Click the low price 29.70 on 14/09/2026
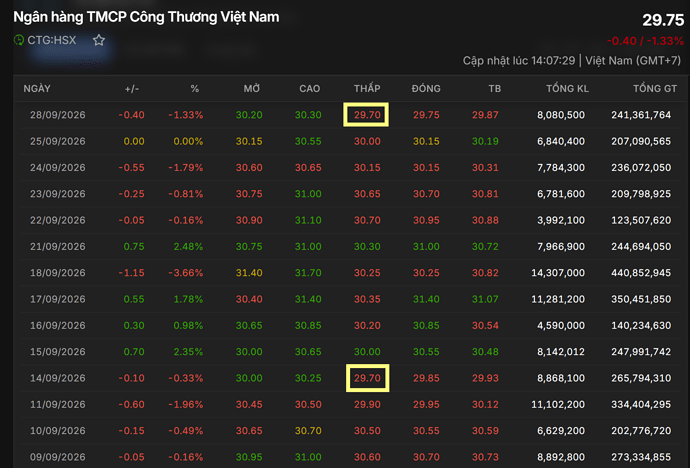The image size is (690, 468). point(367,378)
